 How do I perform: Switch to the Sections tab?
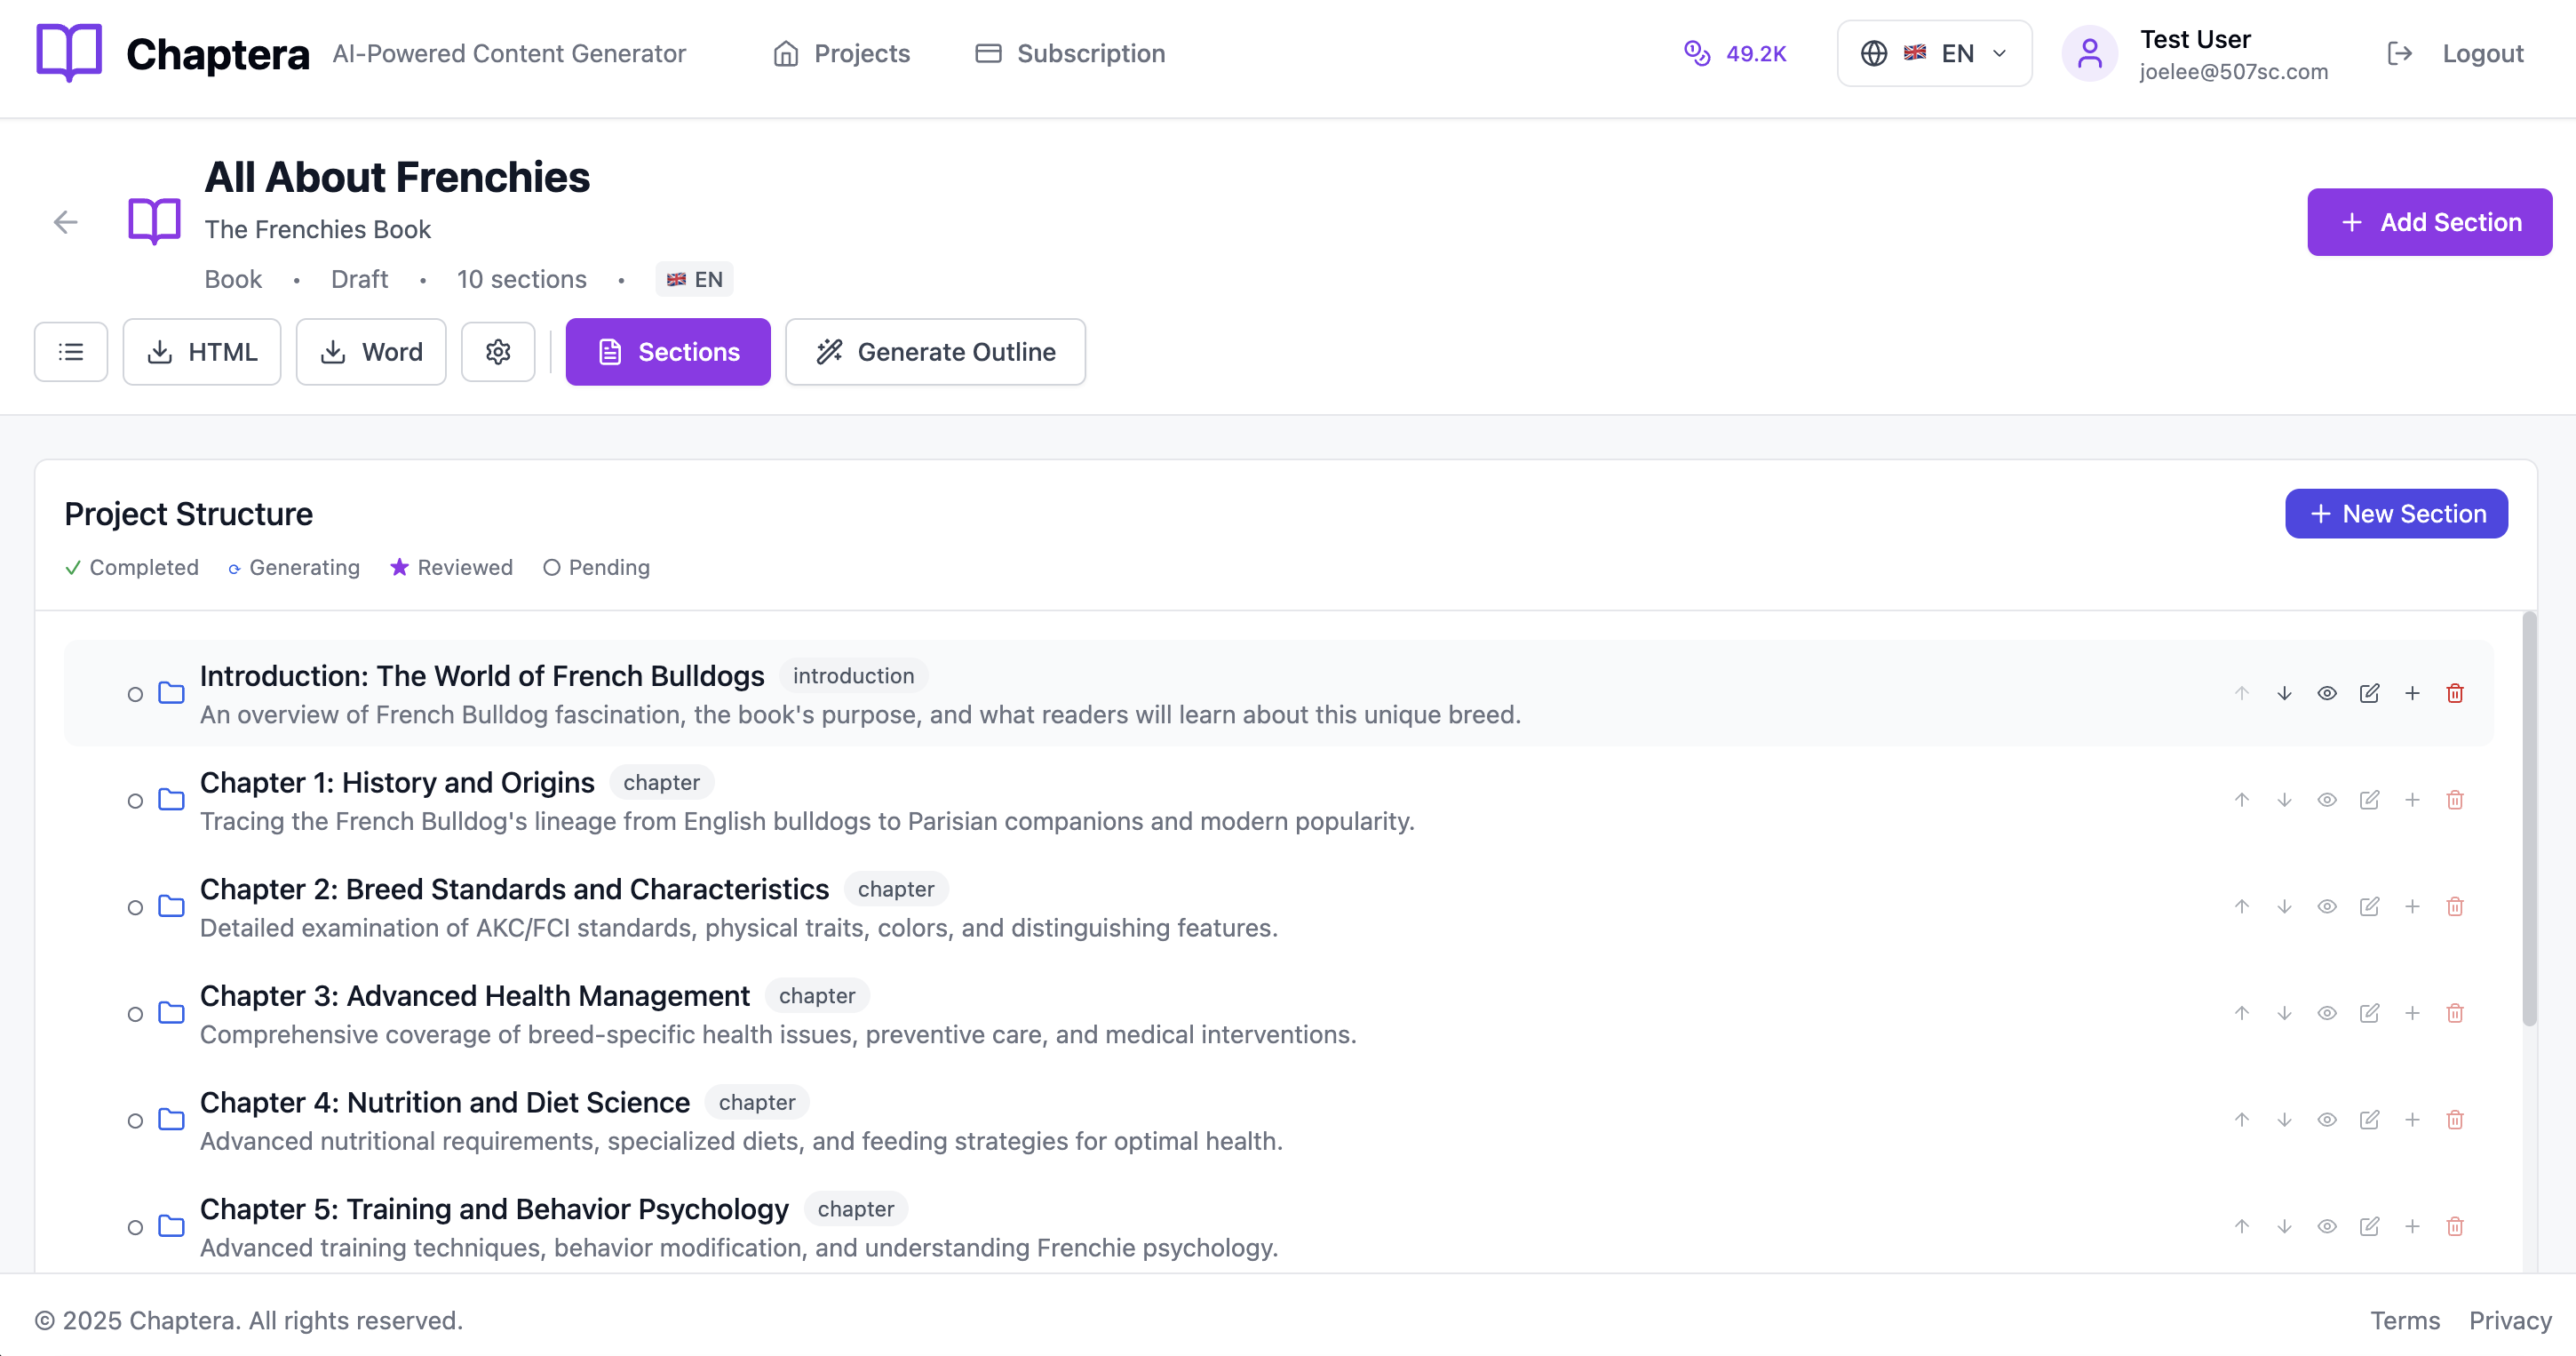[668, 352]
